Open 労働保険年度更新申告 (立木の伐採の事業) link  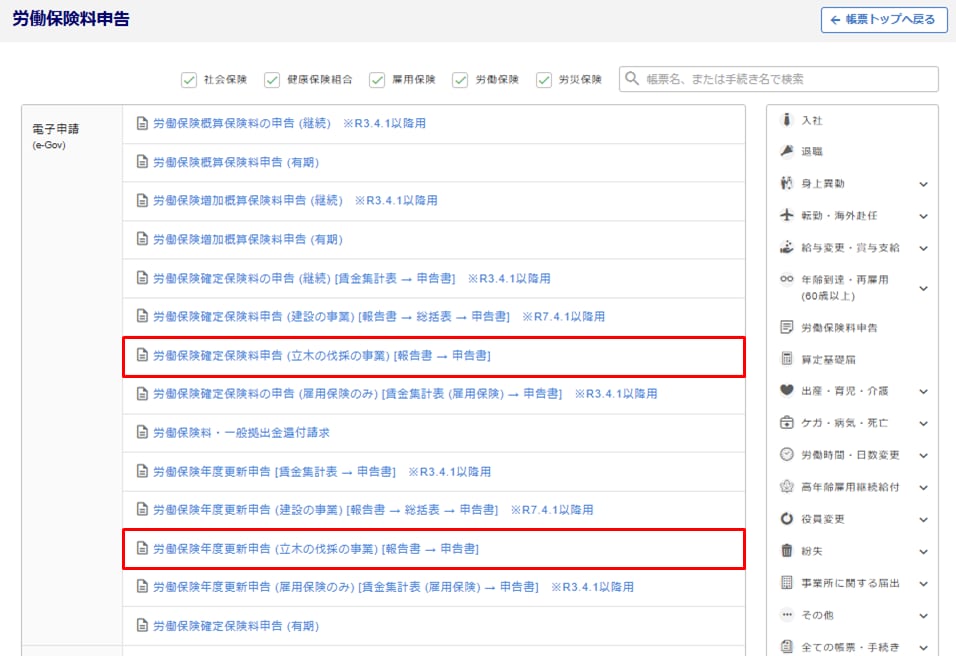tap(315, 549)
